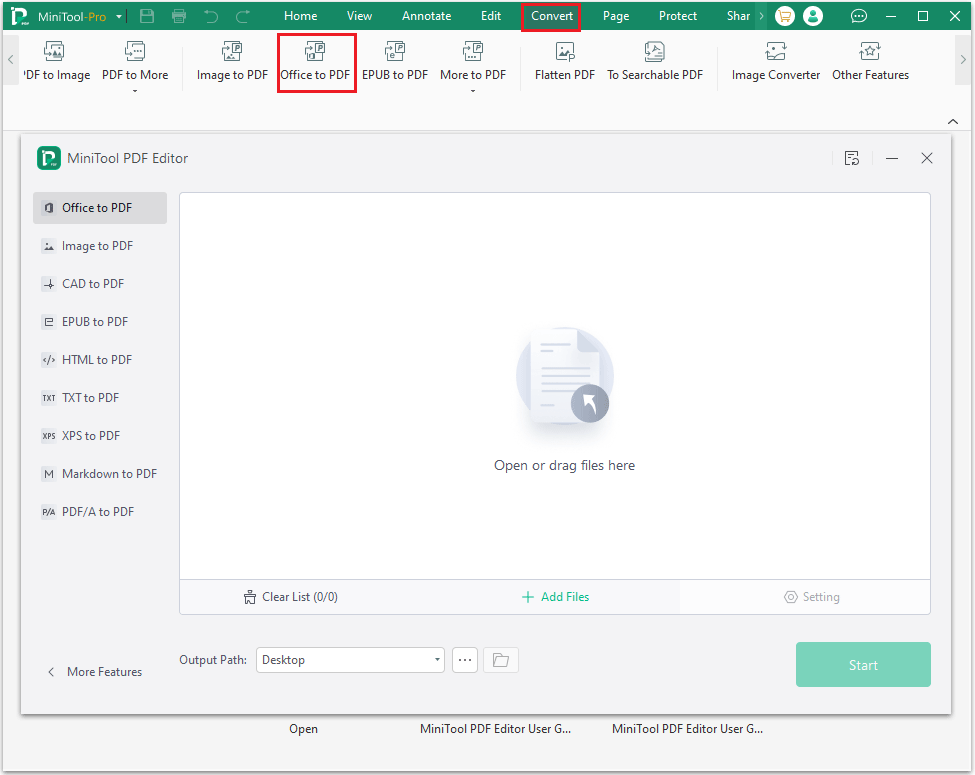Screen dimensions: 975x775
Task: Switch to the Annotate tab
Action: [x=427, y=16]
